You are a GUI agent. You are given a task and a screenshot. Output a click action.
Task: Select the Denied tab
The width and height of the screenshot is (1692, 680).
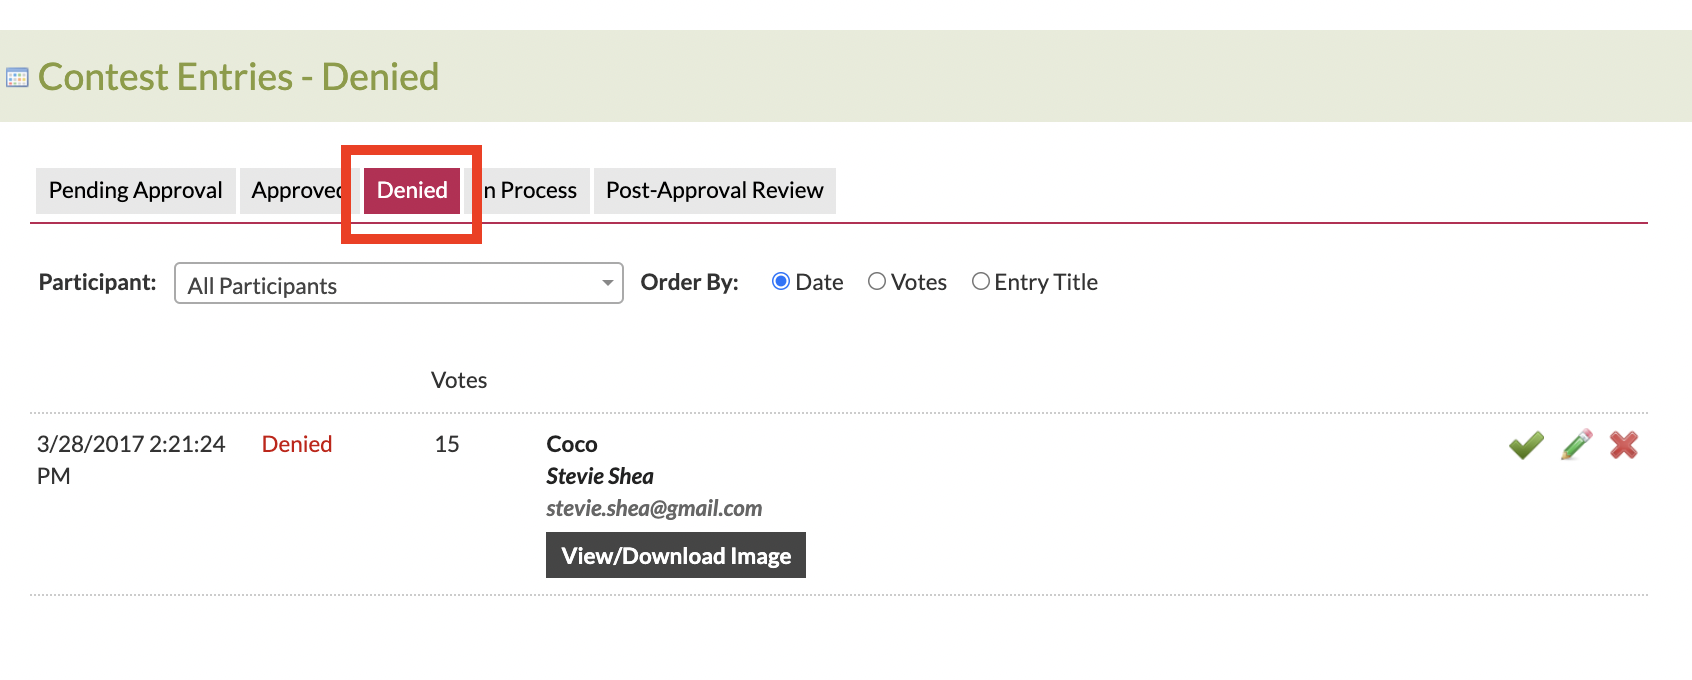click(x=412, y=190)
